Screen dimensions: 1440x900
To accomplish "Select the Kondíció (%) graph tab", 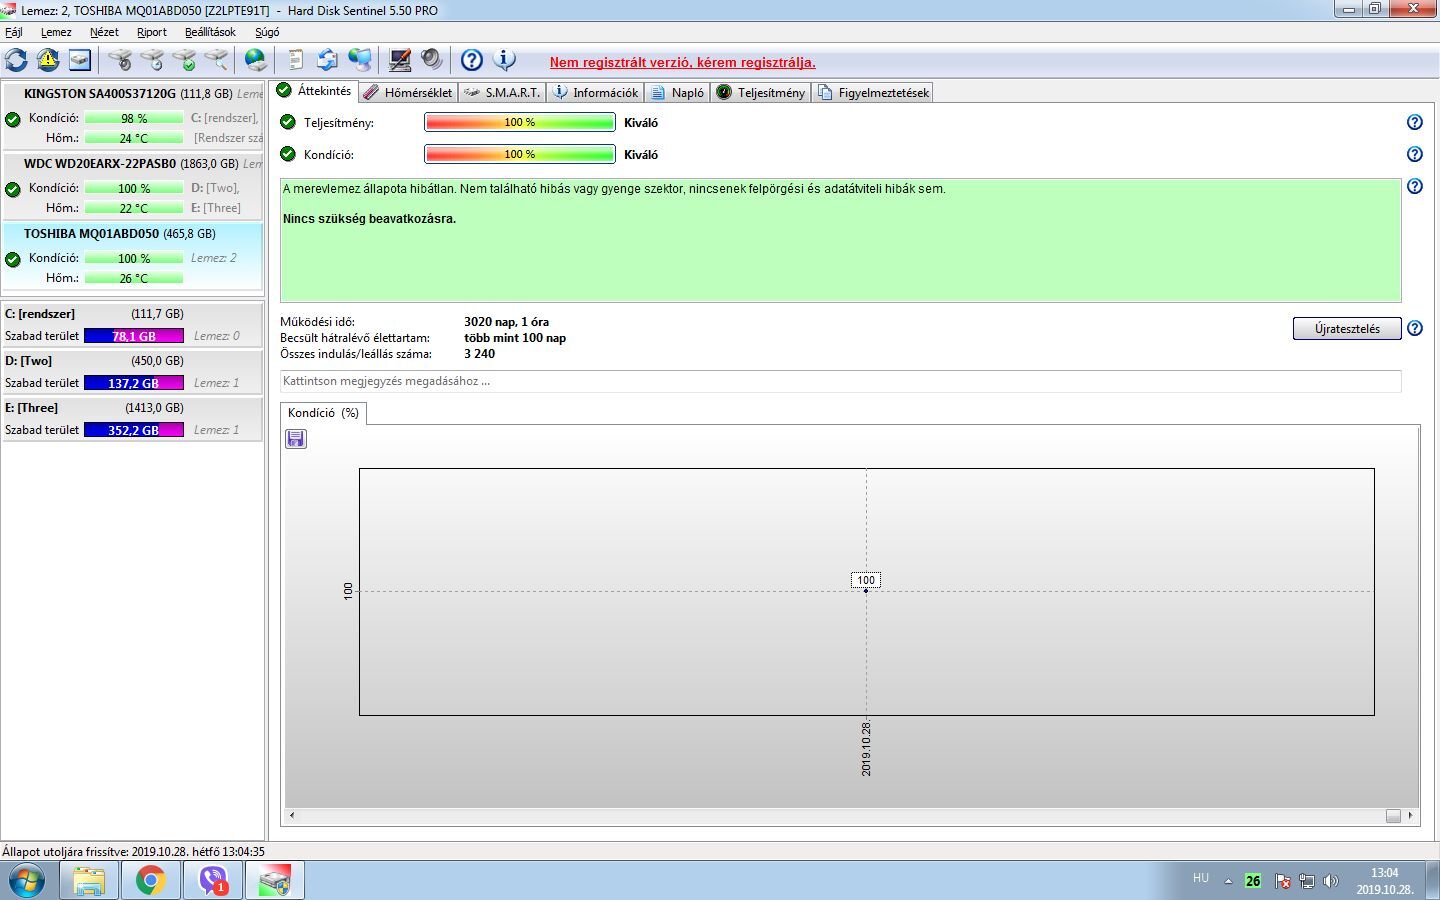I will (x=323, y=413).
